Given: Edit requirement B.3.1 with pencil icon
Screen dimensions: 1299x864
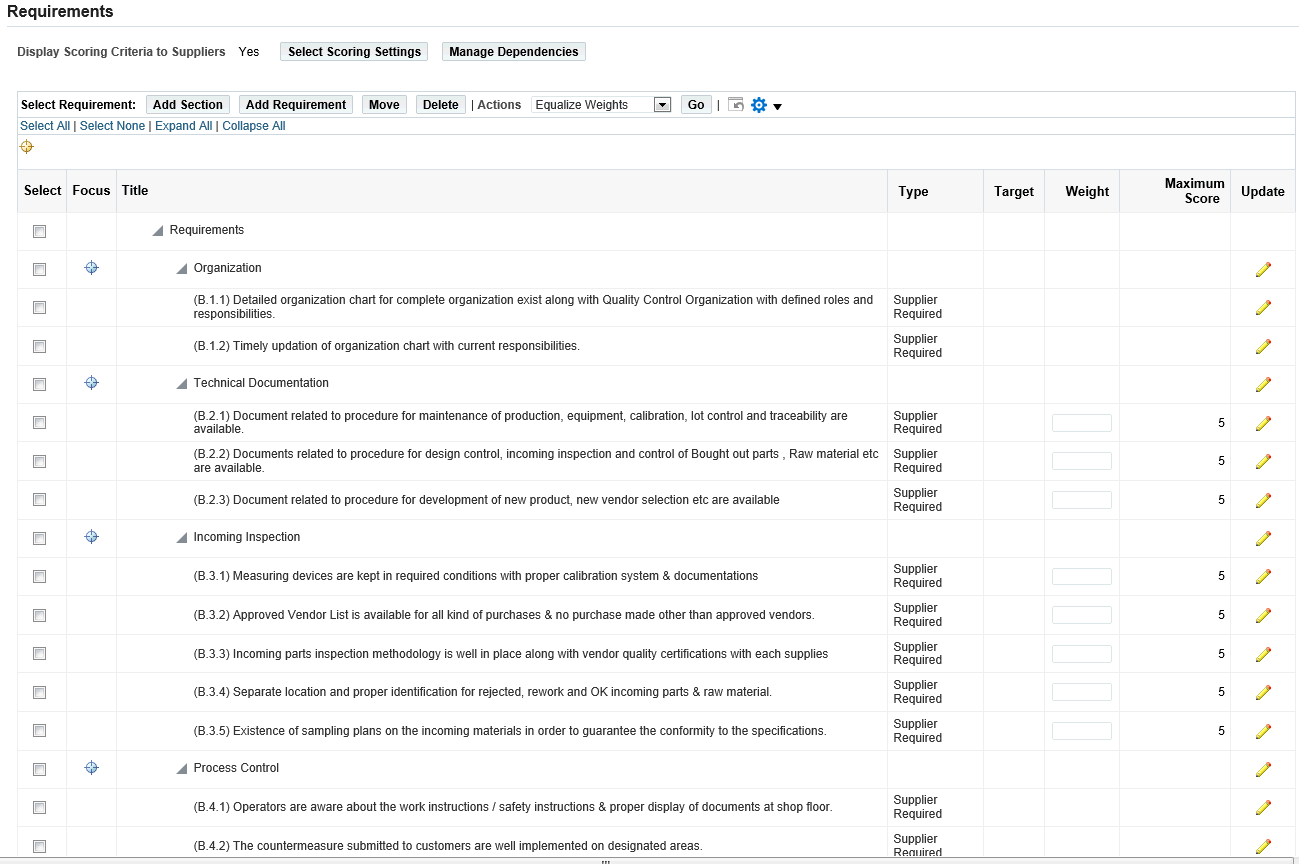Looking at the screenshot, I should [1263, 576].
